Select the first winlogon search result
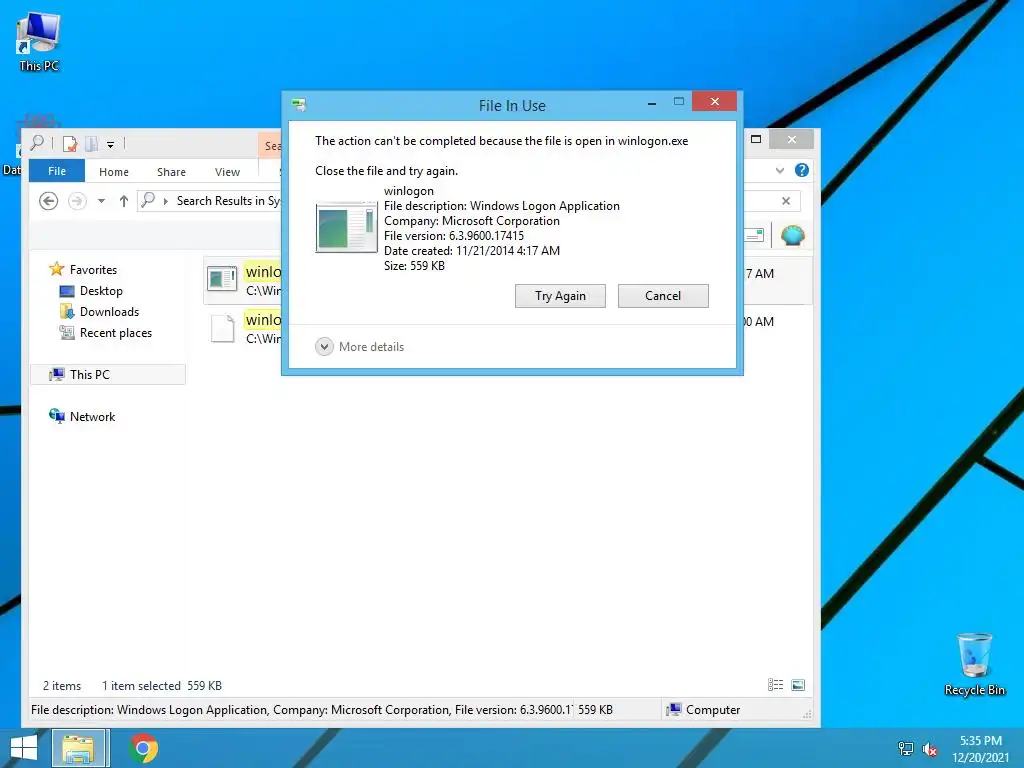Screen dimensions: 1024x768 242,280
